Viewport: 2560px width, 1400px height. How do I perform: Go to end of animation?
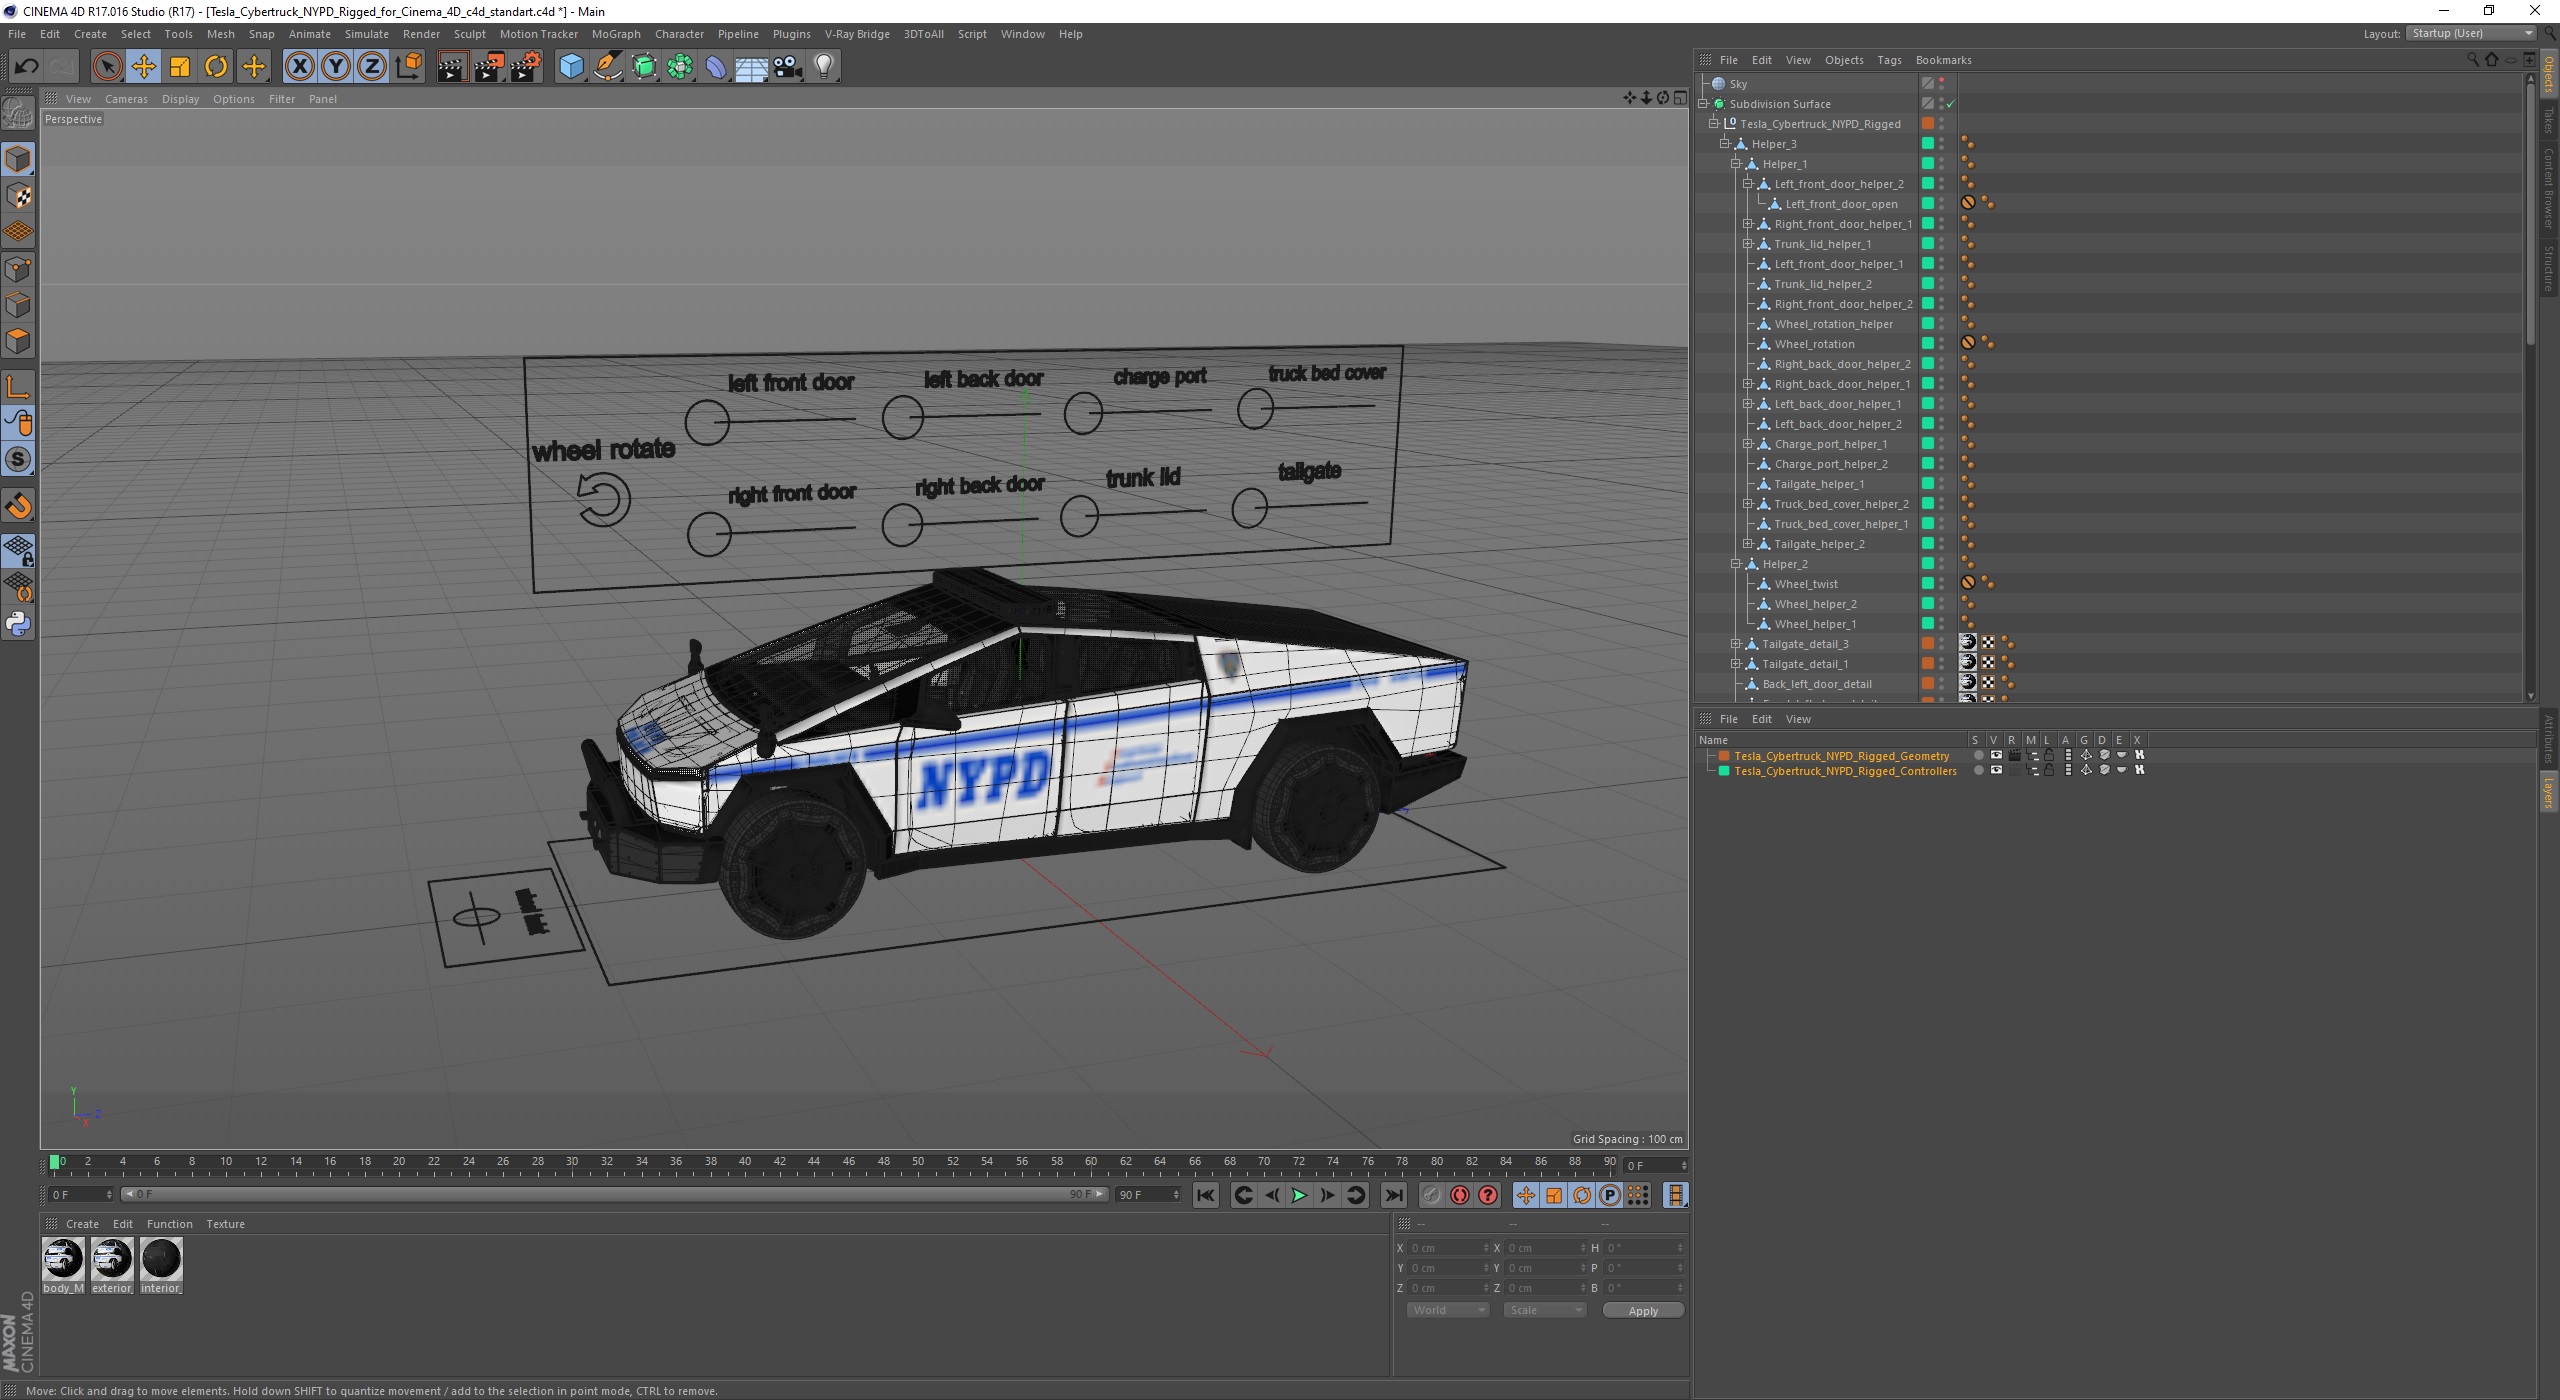coord(1393,1195)
